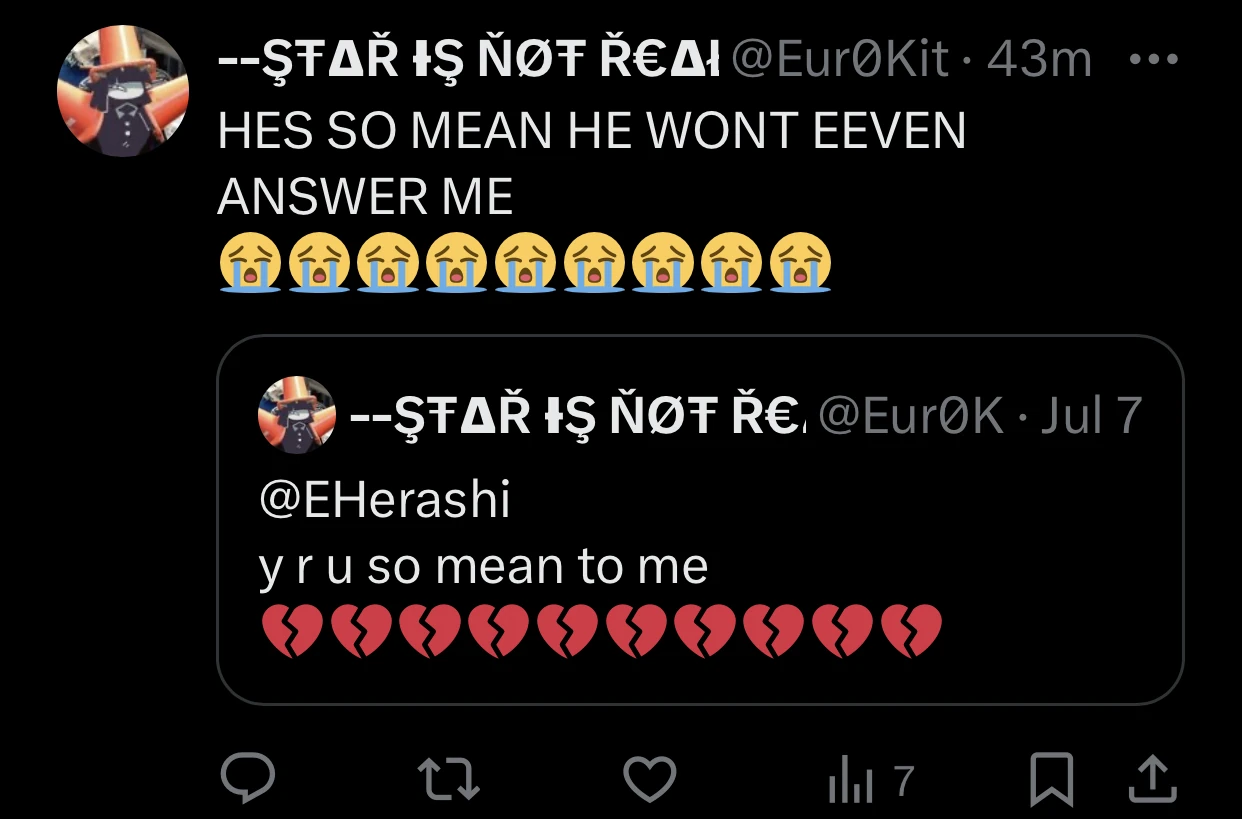Screen dimensions: 1242x819
Task: Like the tweet with heart icon
Action: (x=650, y=780)
